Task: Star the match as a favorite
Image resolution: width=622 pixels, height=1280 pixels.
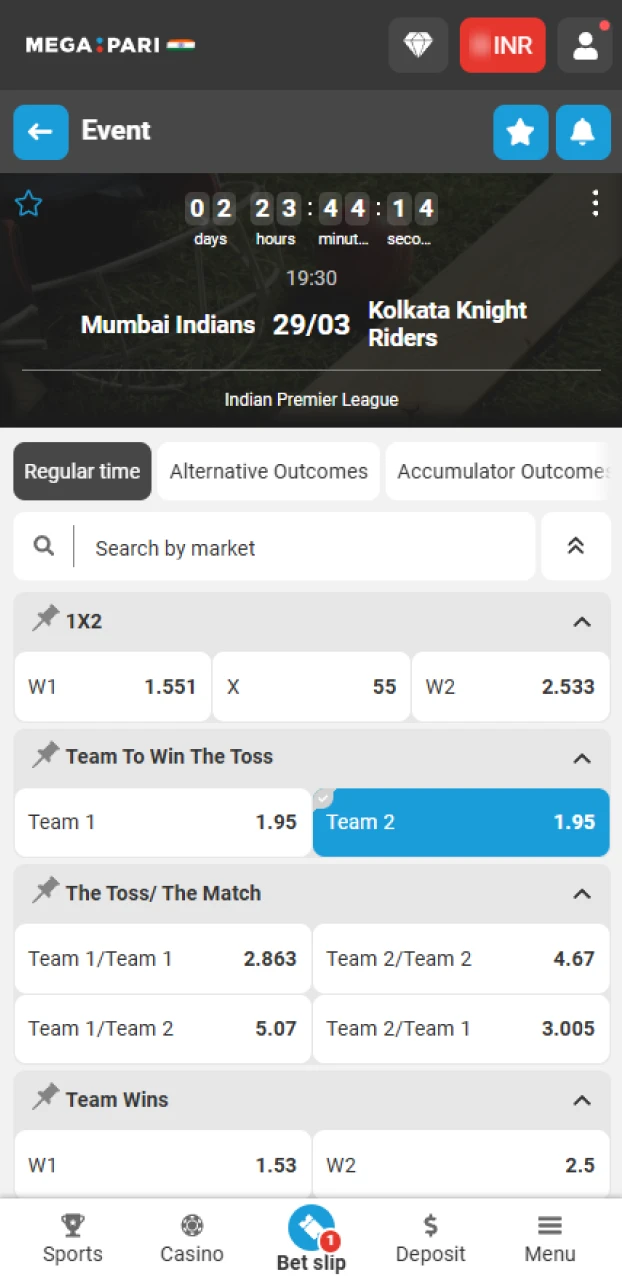Action: pos(28,203)
